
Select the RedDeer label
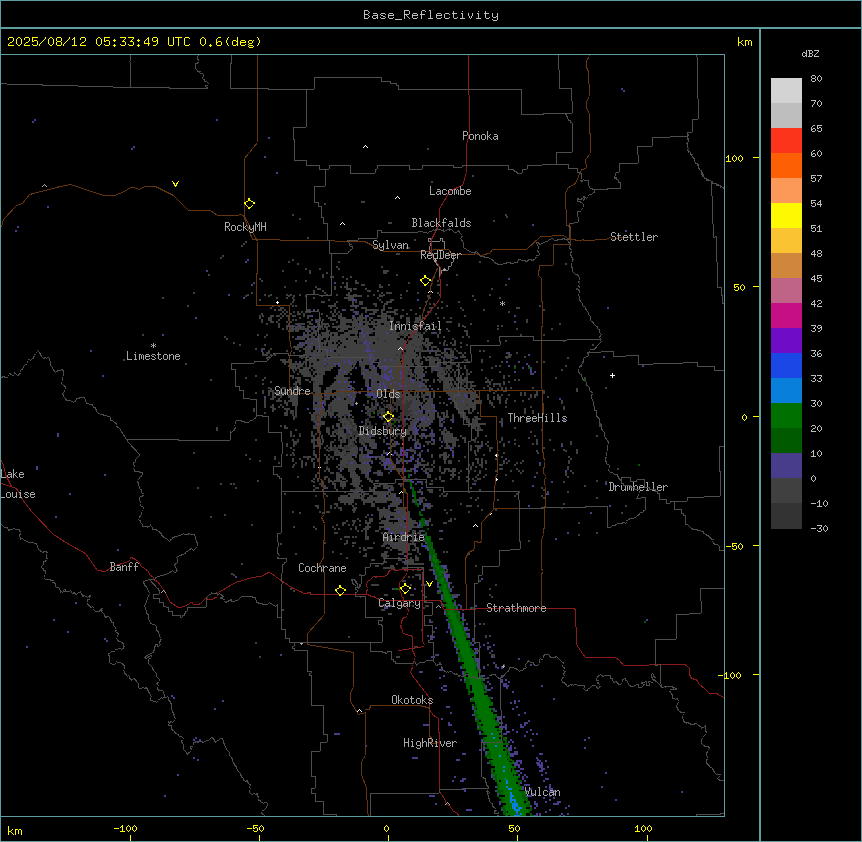(x=440, y=255)
